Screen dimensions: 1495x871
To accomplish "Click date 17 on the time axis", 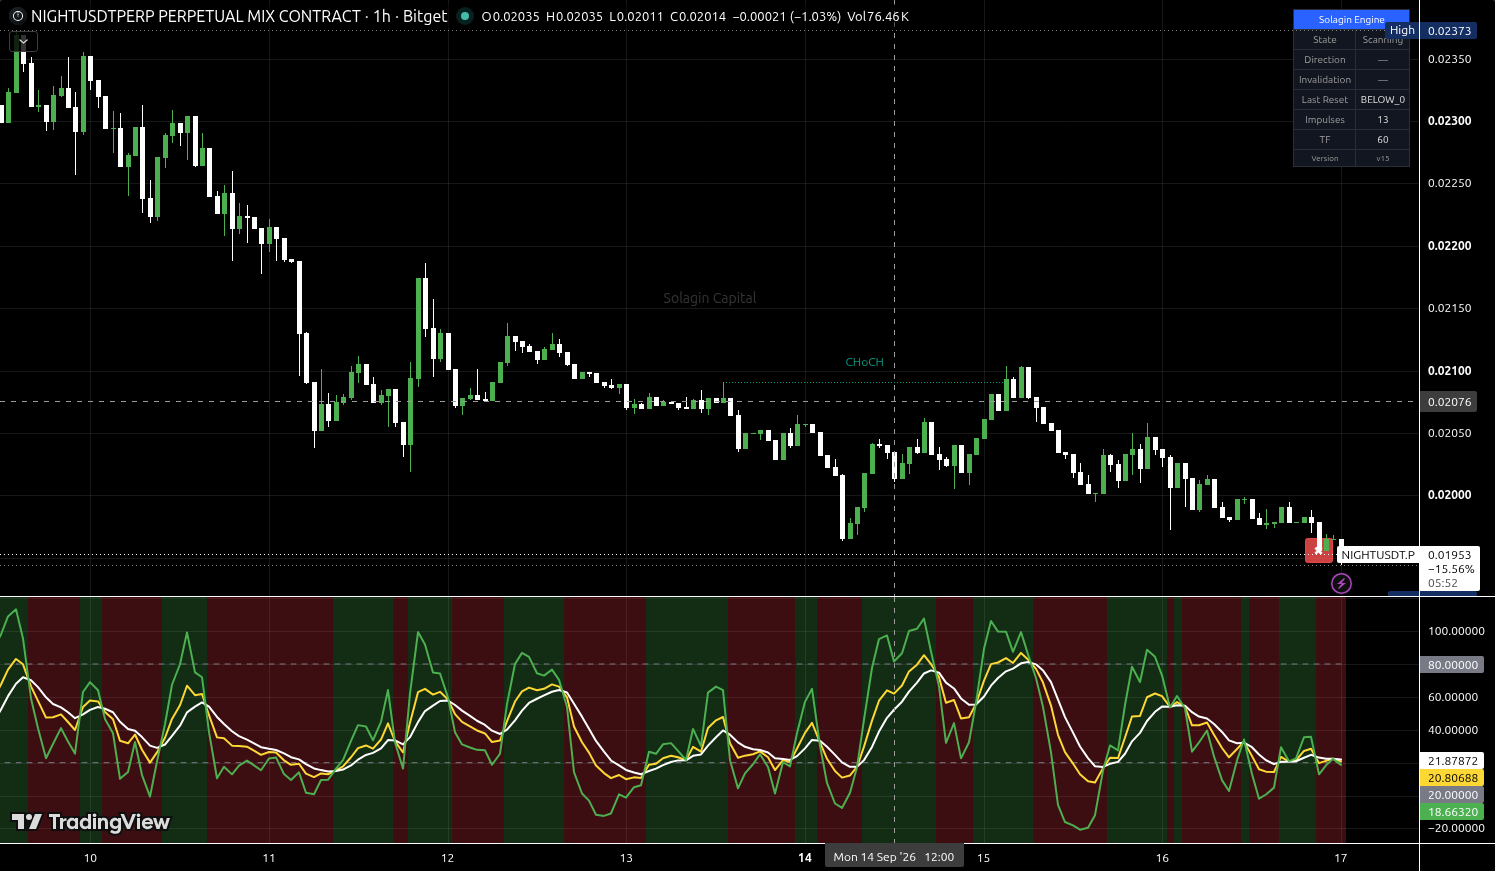I will [x=1341, y=858].
